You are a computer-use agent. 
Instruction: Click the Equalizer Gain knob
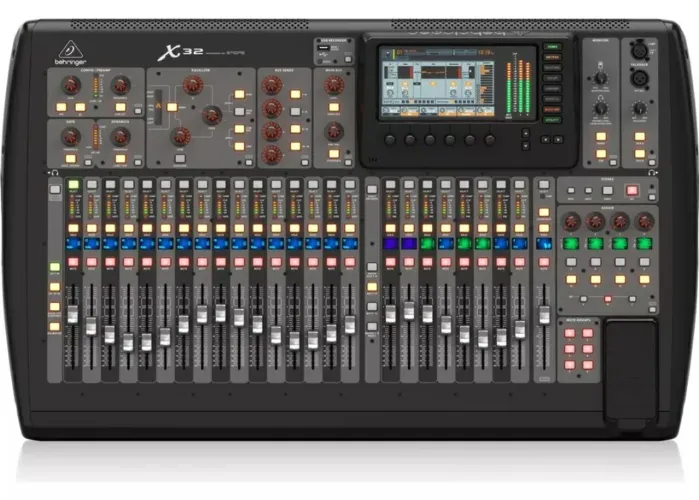coord(180,136)
